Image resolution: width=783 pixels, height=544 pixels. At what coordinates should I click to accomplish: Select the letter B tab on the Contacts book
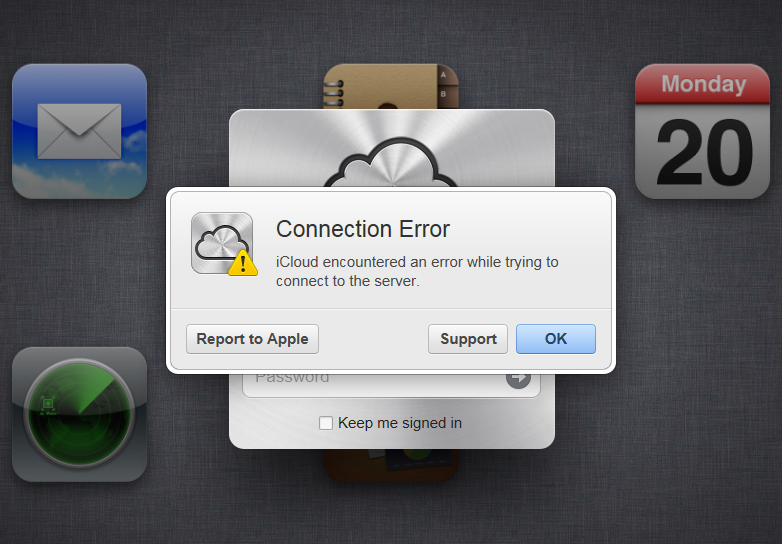pyautogui.click(x=443, y=94)
